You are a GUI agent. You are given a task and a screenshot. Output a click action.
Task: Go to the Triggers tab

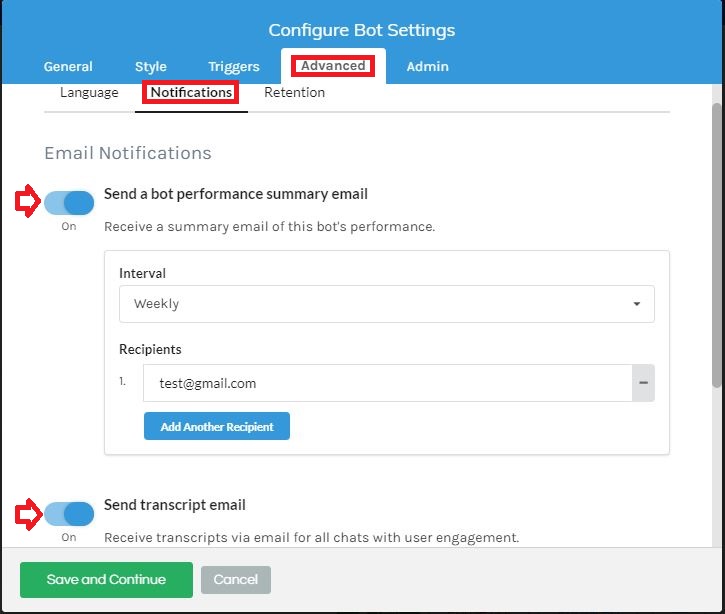(x=233, y=67)
